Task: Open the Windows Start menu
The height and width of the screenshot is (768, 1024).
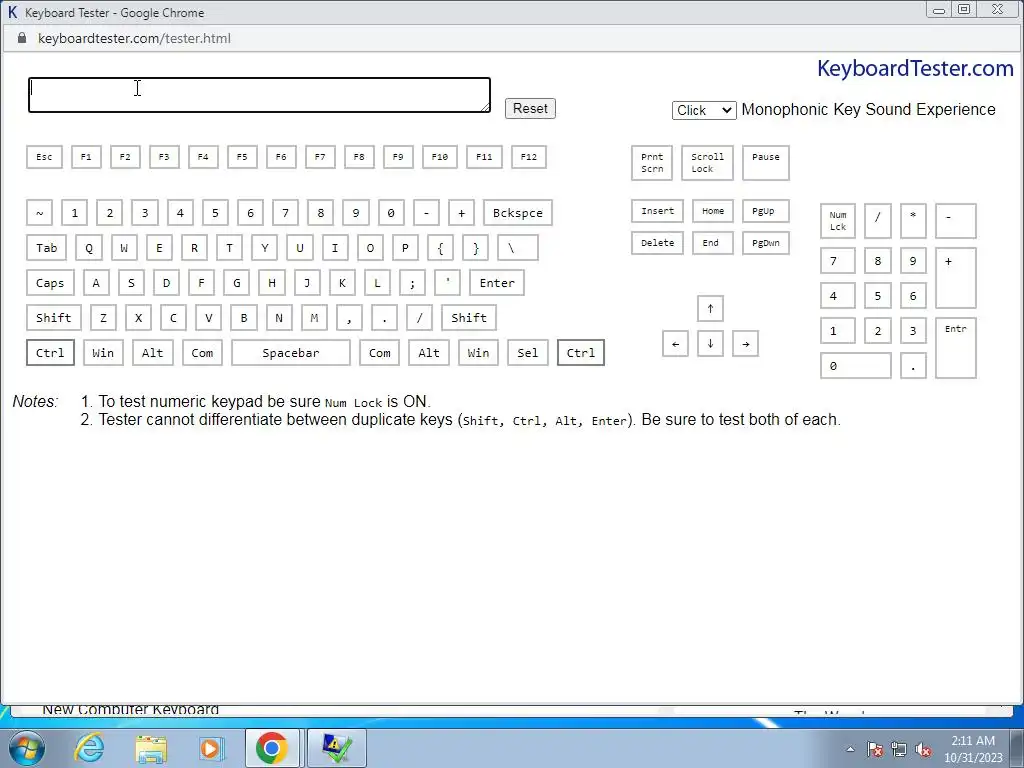Action: [x=27, y=748]
